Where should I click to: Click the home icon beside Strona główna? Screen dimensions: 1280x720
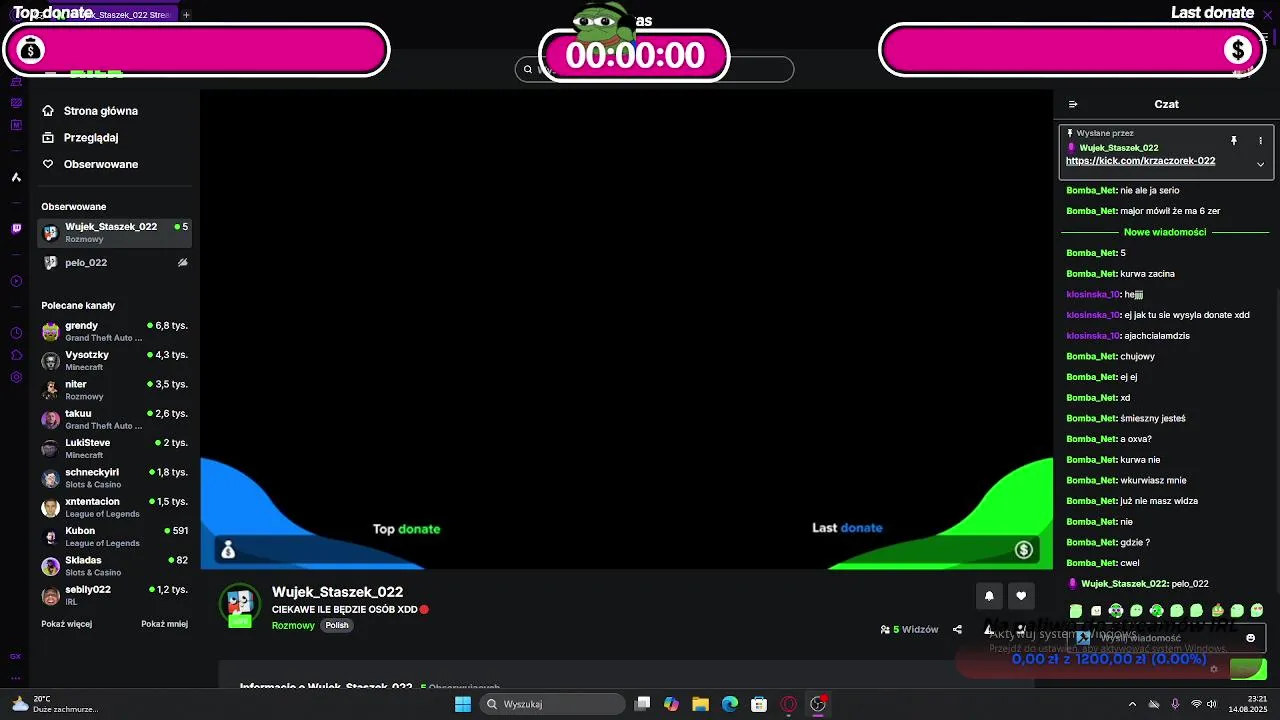(x=48, y=111)
